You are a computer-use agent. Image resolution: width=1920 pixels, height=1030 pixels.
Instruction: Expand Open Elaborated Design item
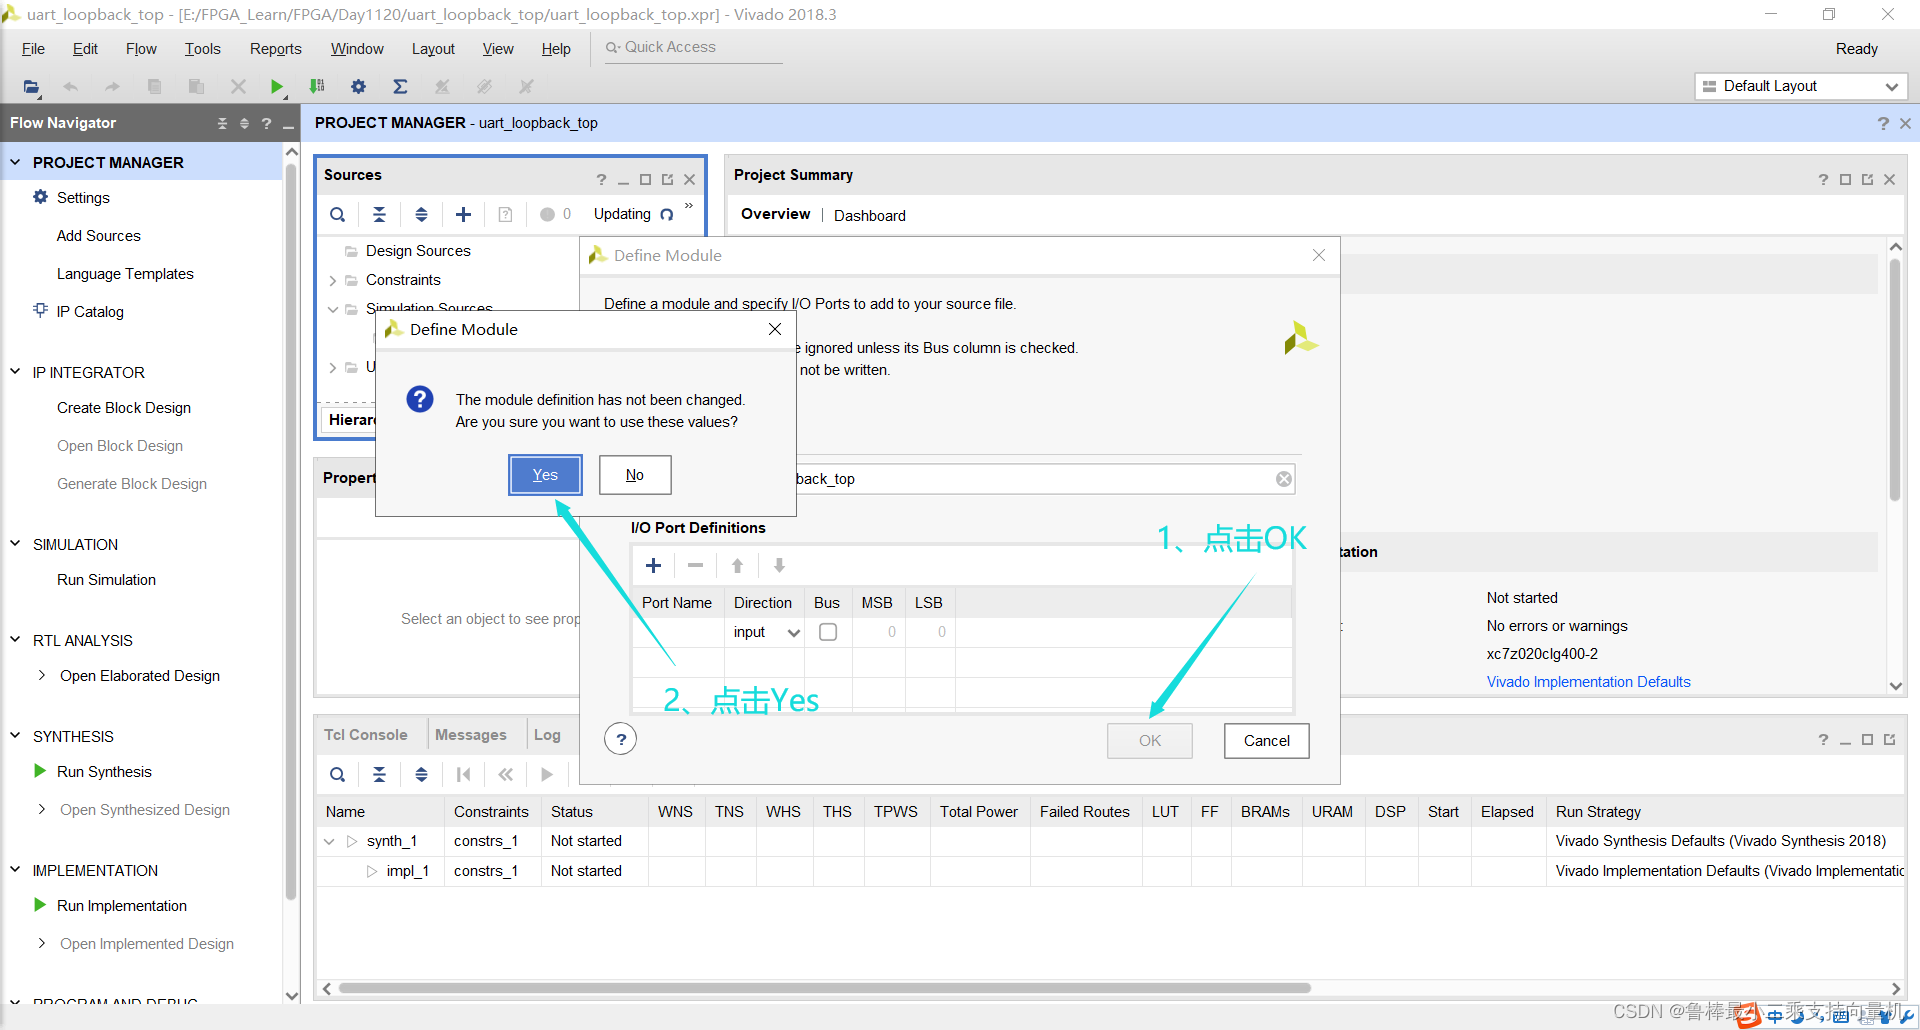click(x=41, y=675)
